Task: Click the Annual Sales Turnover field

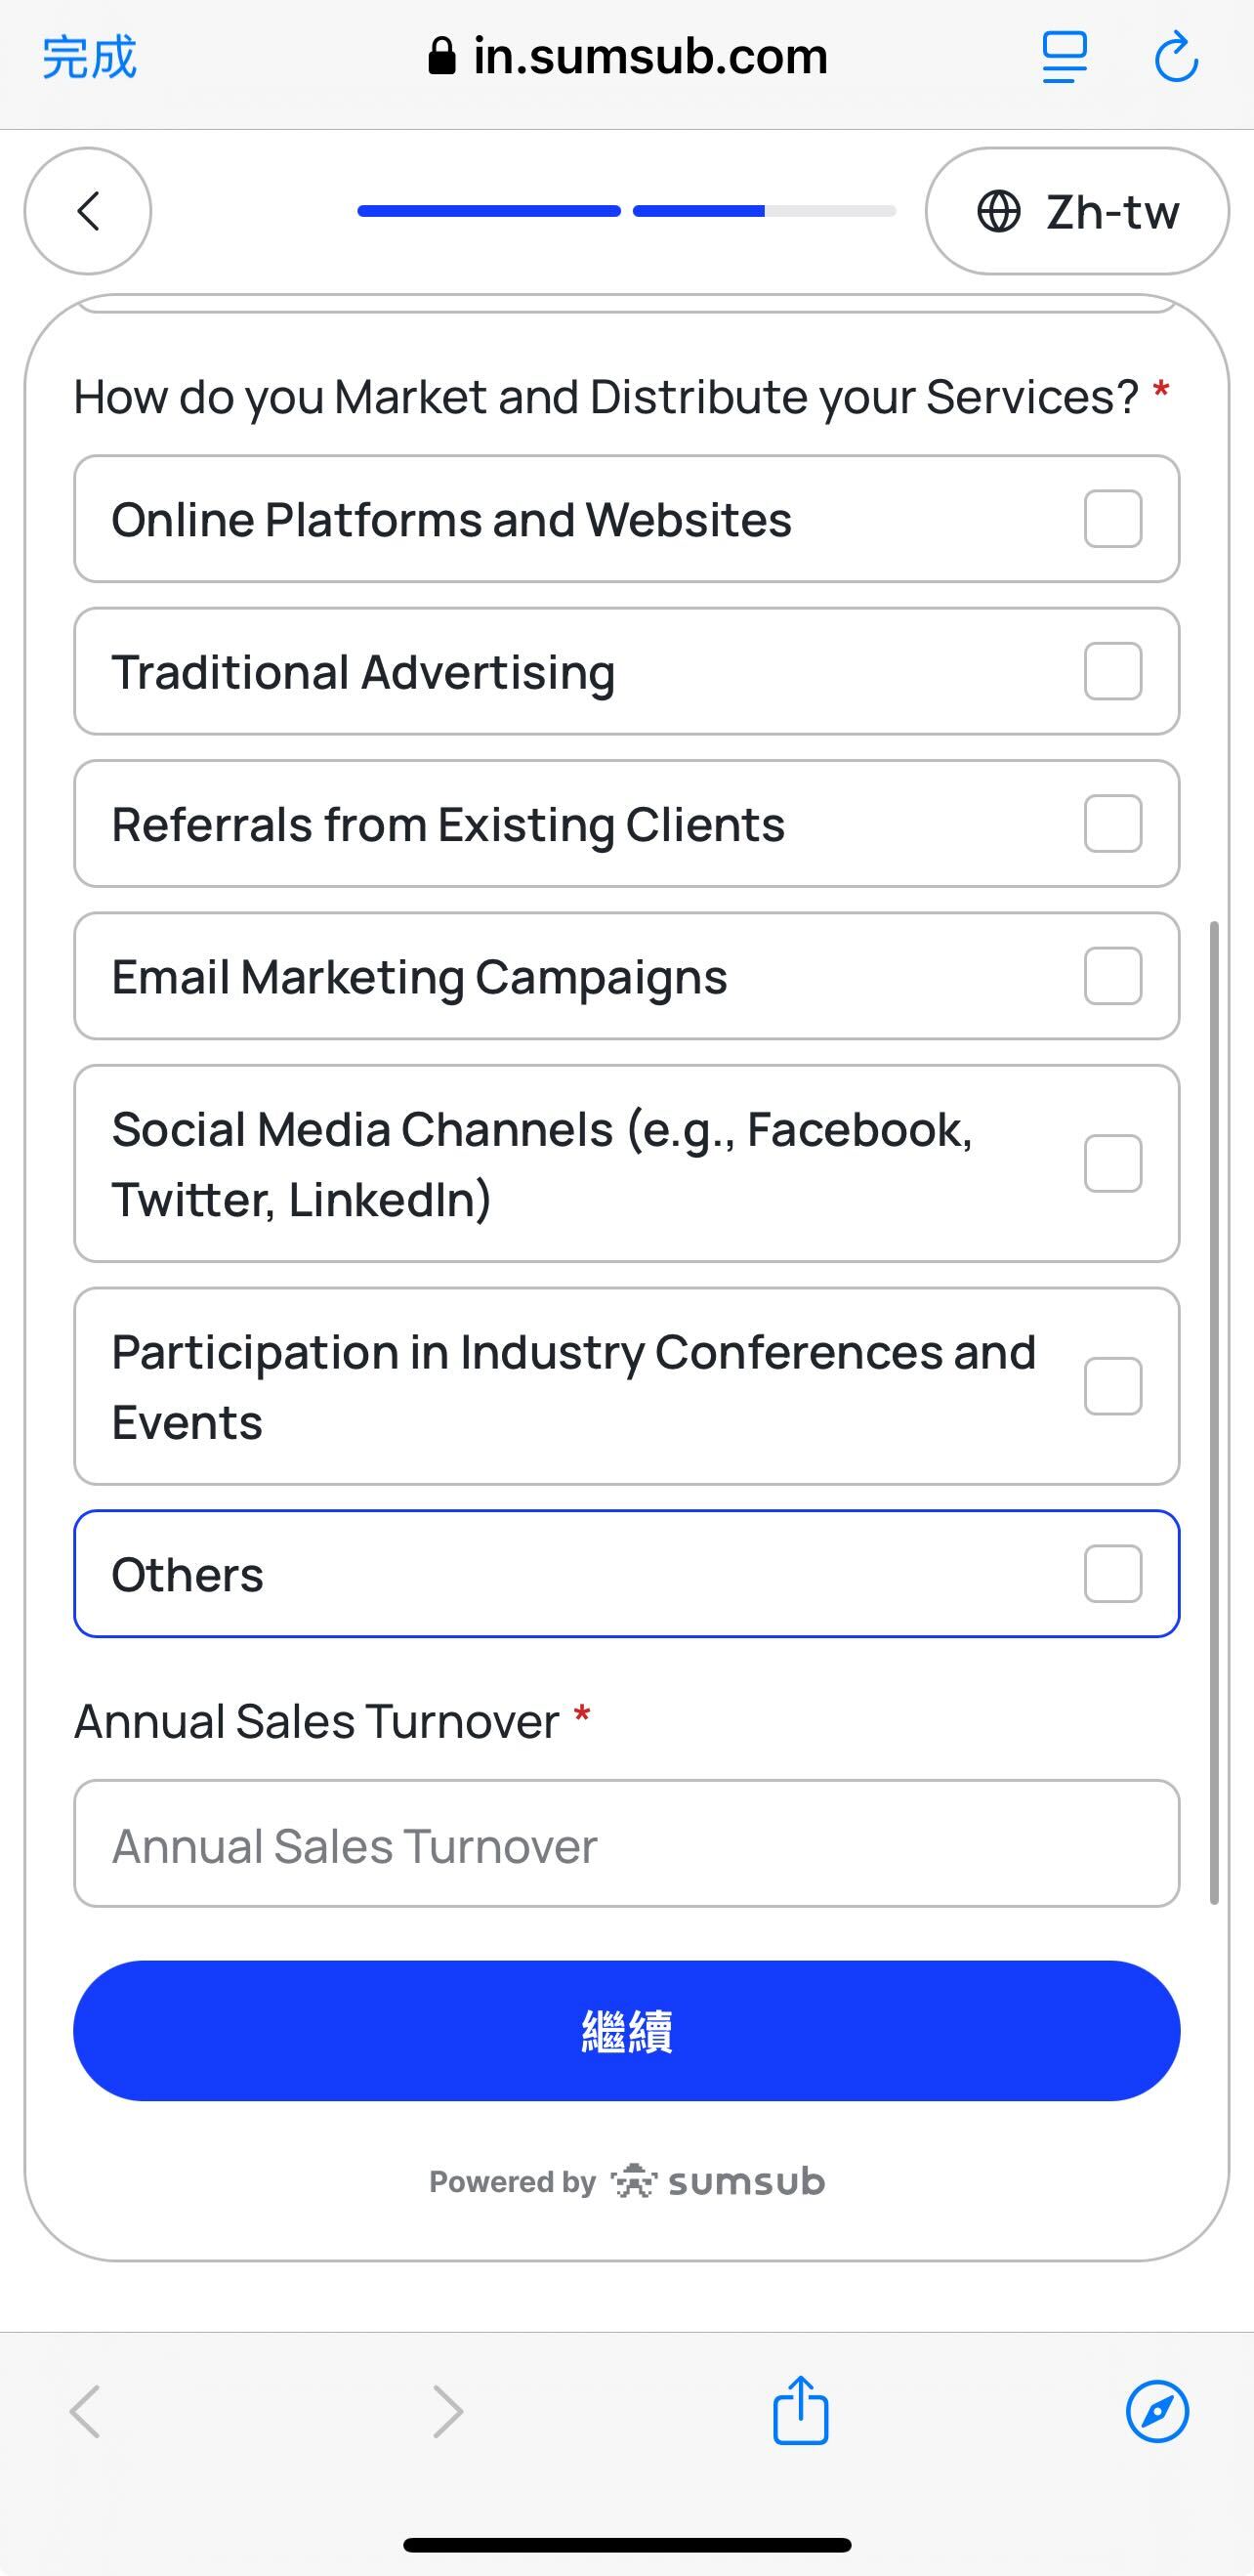Action: point(626,1844)
